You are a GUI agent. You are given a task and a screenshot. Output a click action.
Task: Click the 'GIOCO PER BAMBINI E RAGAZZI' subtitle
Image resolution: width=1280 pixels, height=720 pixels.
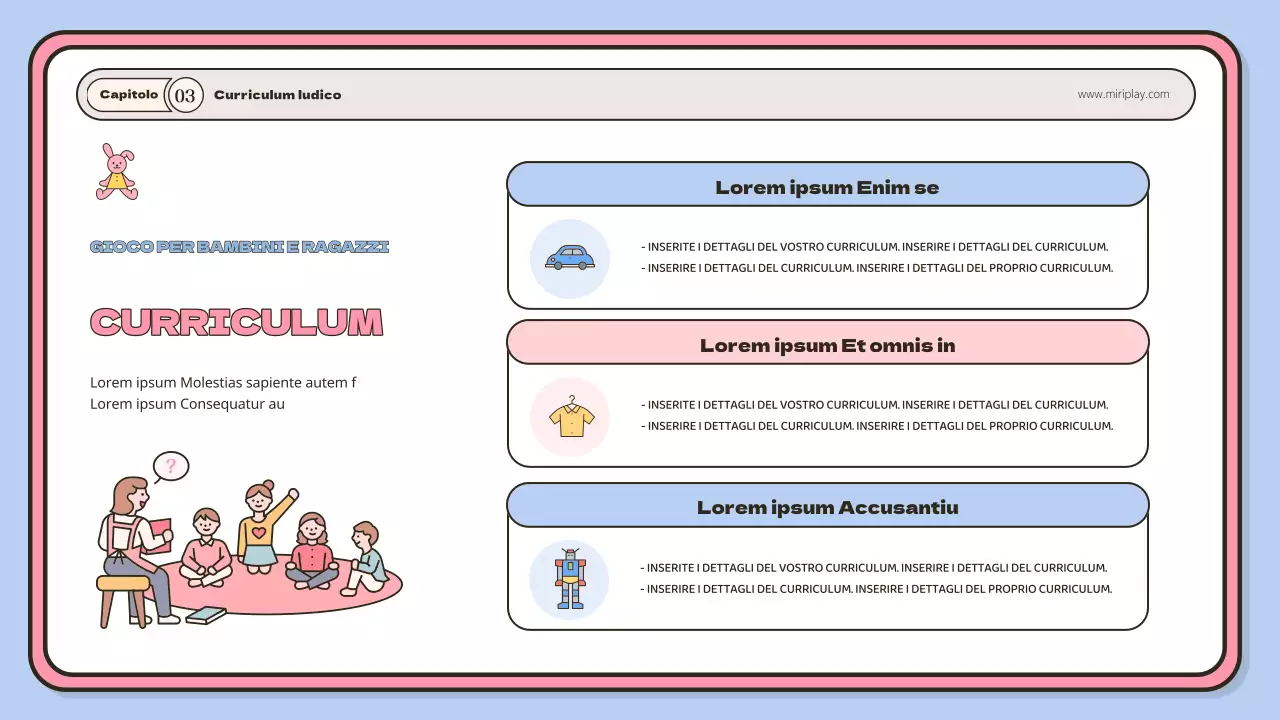point(239,246)
